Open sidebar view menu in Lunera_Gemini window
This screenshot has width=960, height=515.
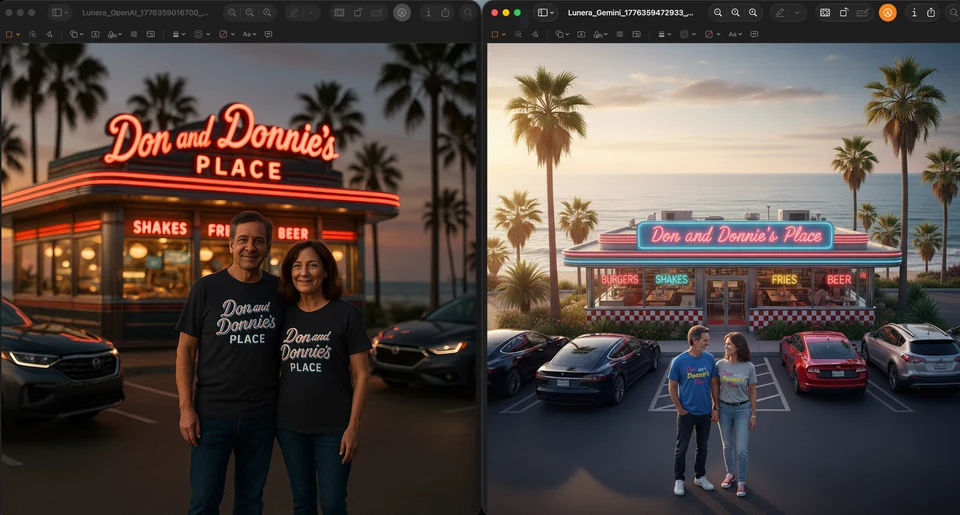pos(546,12)
